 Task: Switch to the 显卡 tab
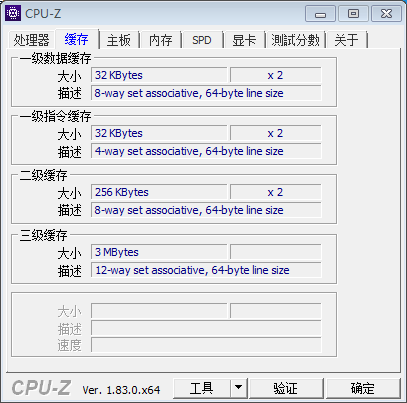click(x=244, y=40)
